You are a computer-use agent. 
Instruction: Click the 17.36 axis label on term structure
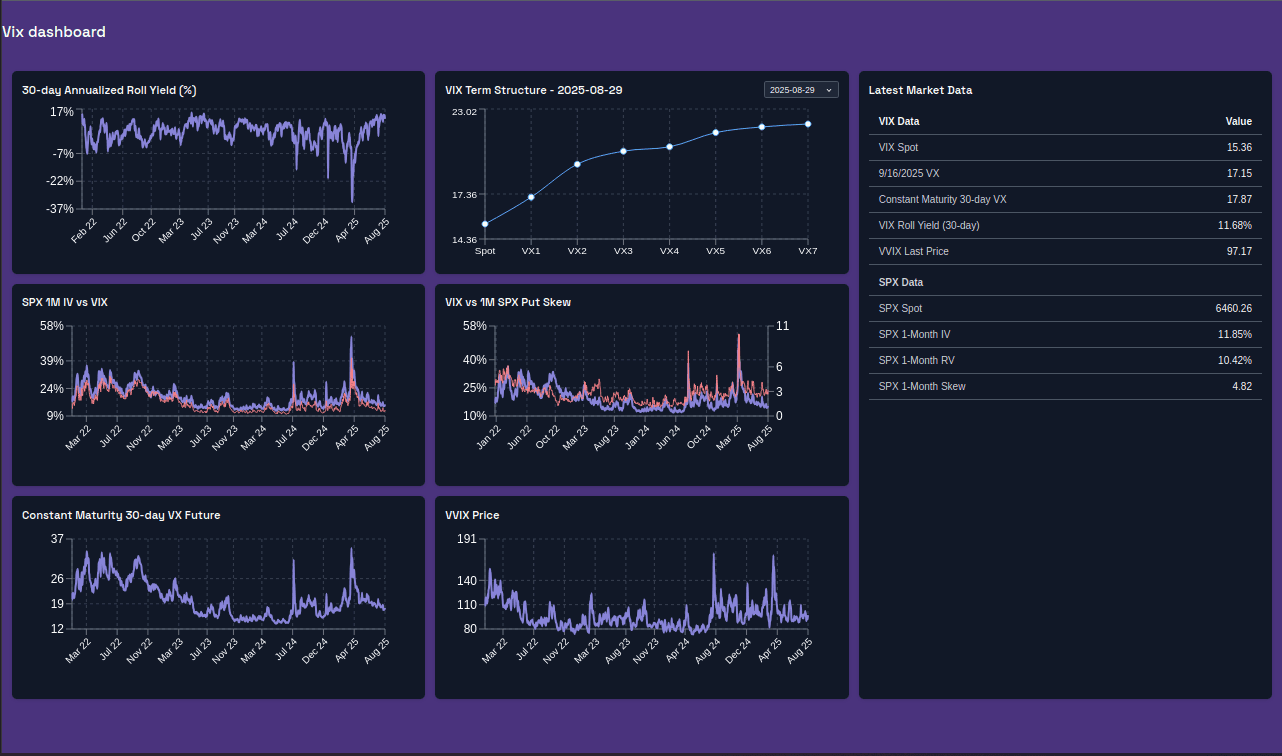point(464,194)
